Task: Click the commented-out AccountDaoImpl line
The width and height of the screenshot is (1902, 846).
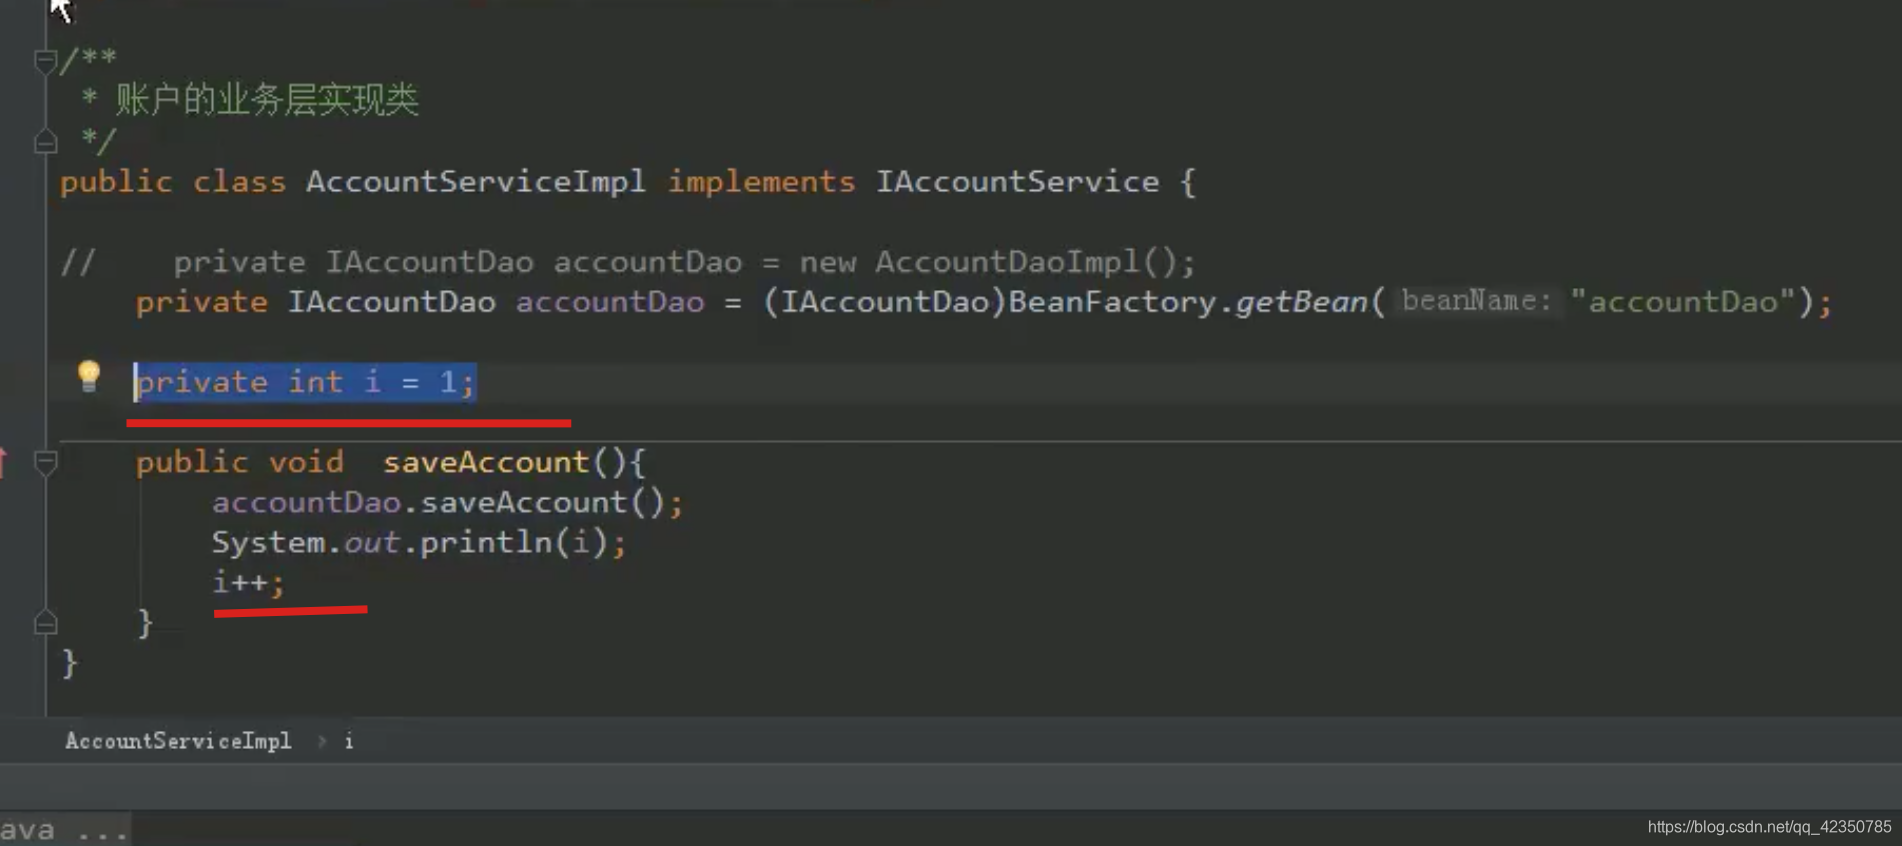Action: [x=627, y=262]
